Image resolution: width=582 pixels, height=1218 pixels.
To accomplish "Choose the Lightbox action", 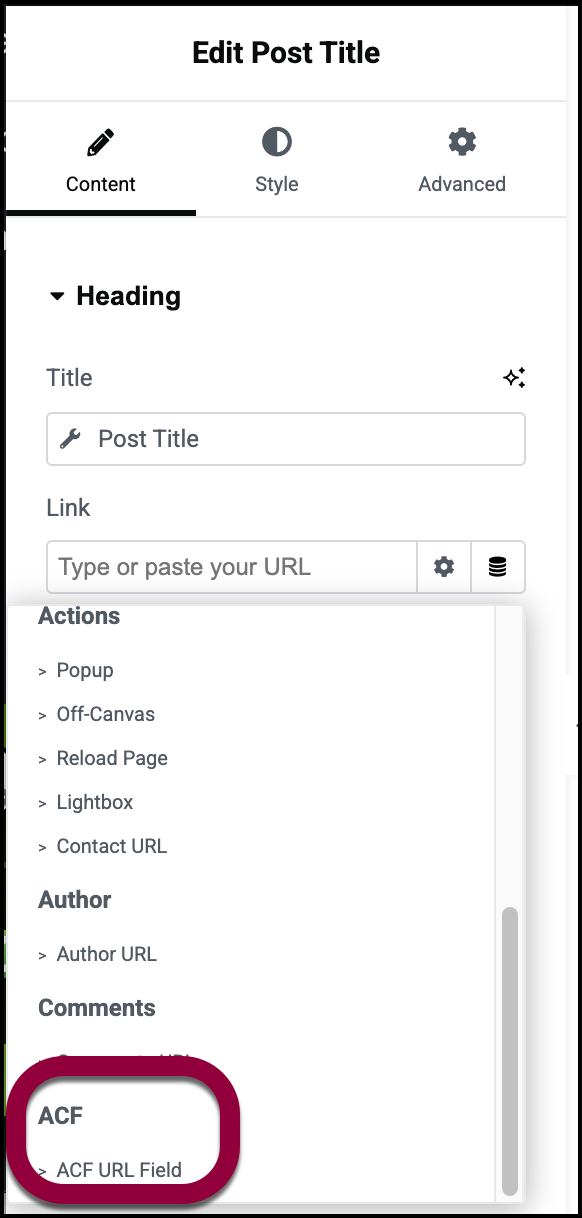I will click(x=95, y=802).
